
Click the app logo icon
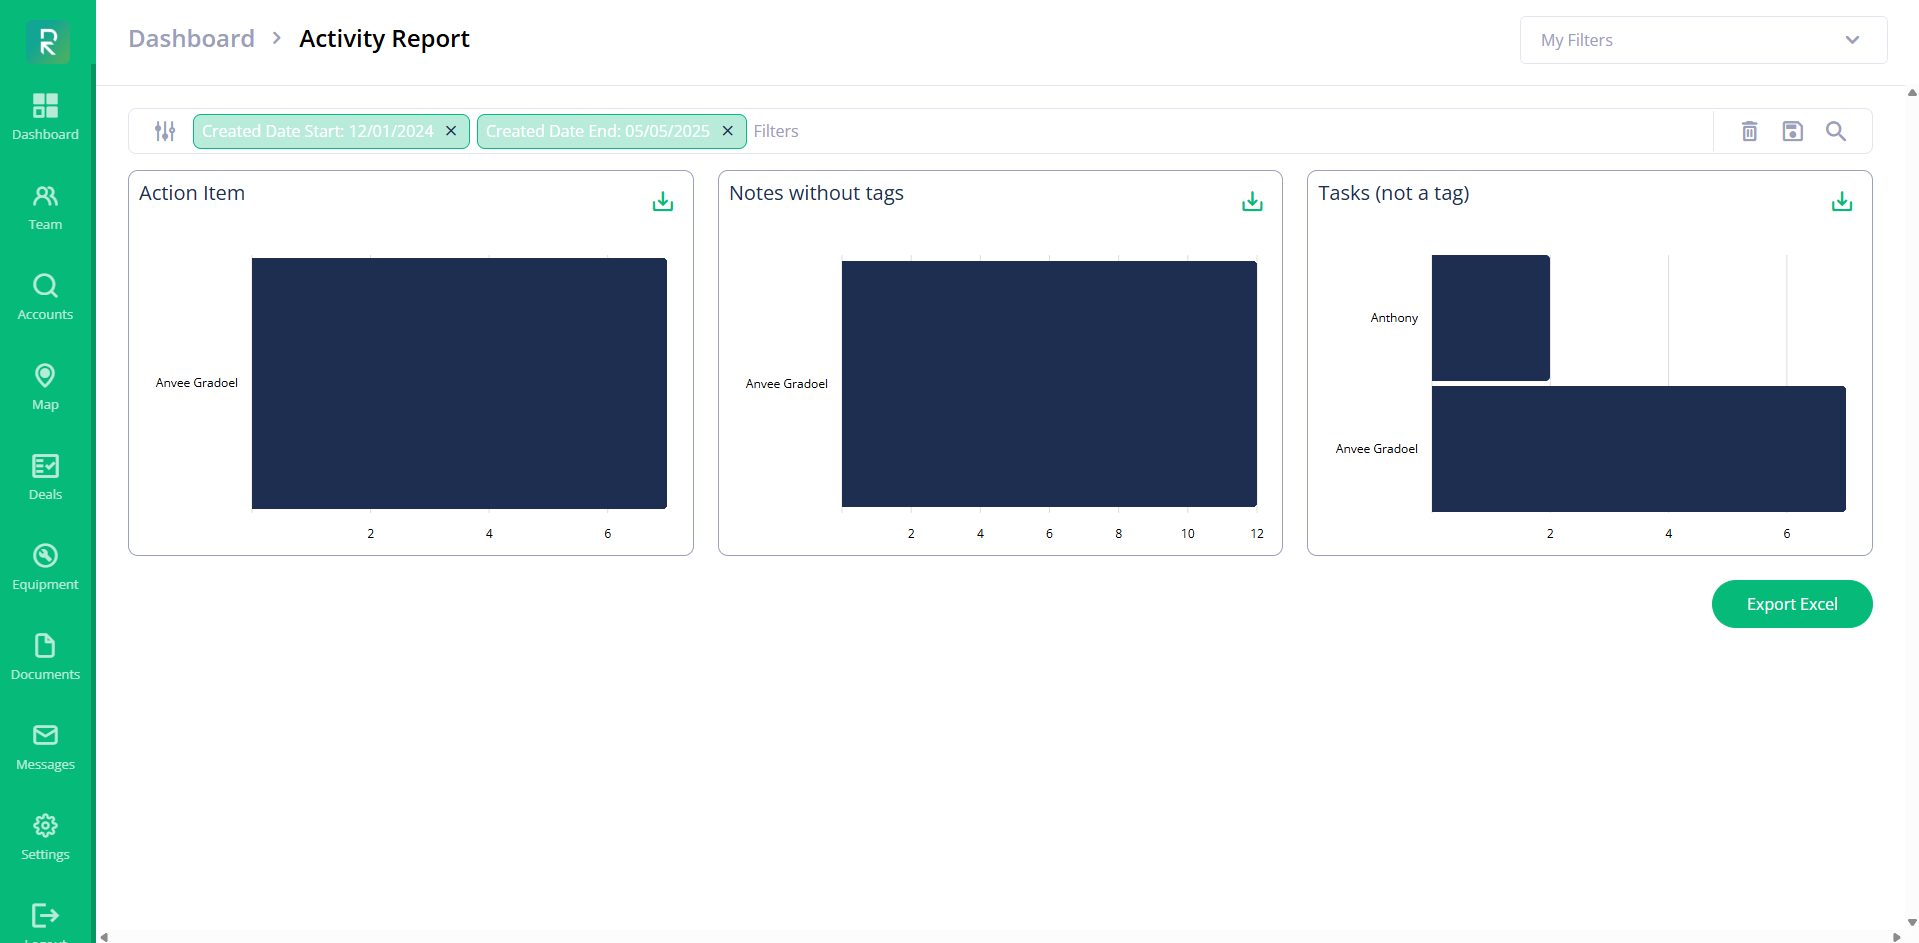[x=47, y=41]
